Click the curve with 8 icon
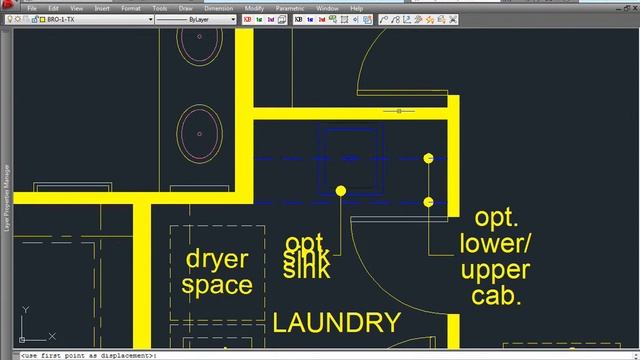 (395, 19)
